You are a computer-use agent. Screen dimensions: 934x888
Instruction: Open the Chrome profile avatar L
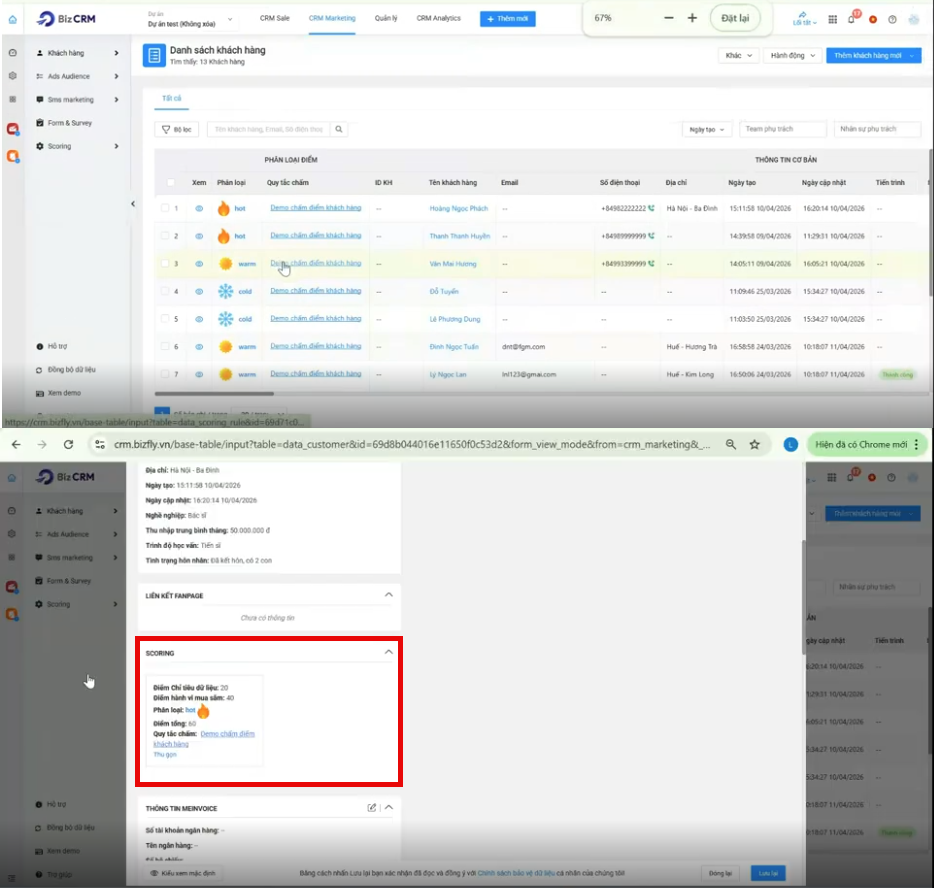[x=790, y=444]
